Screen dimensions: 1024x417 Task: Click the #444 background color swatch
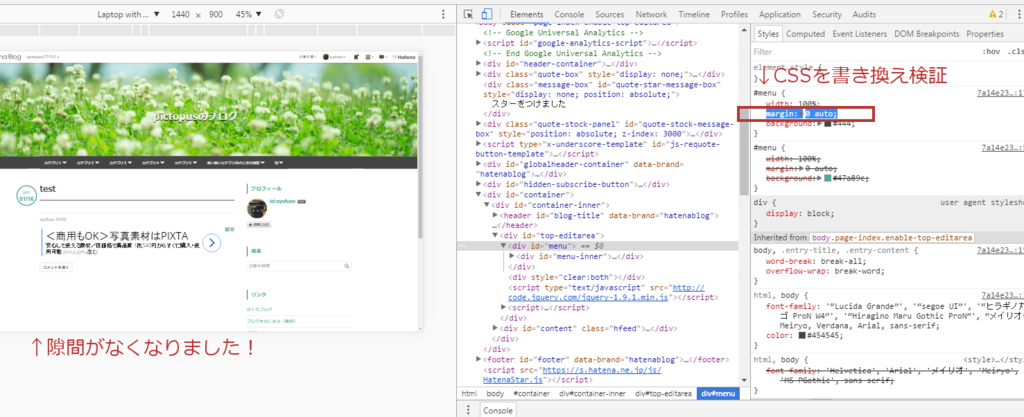[x=827, y=123]
